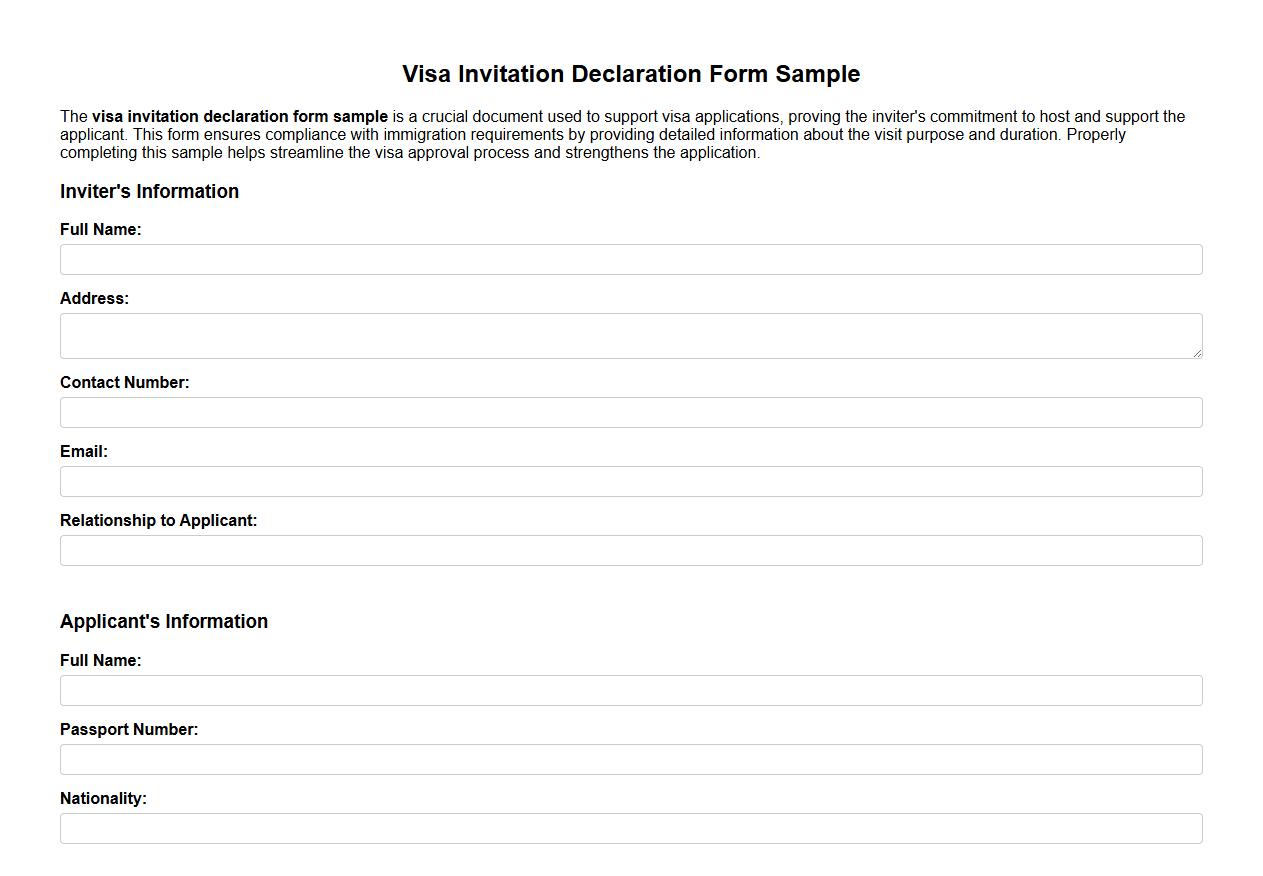Image resolution: width=1263 pixels, height=876 pixels.
Task: Click the Full Name label under Inviter's Information
Action: tap(101, 229)
